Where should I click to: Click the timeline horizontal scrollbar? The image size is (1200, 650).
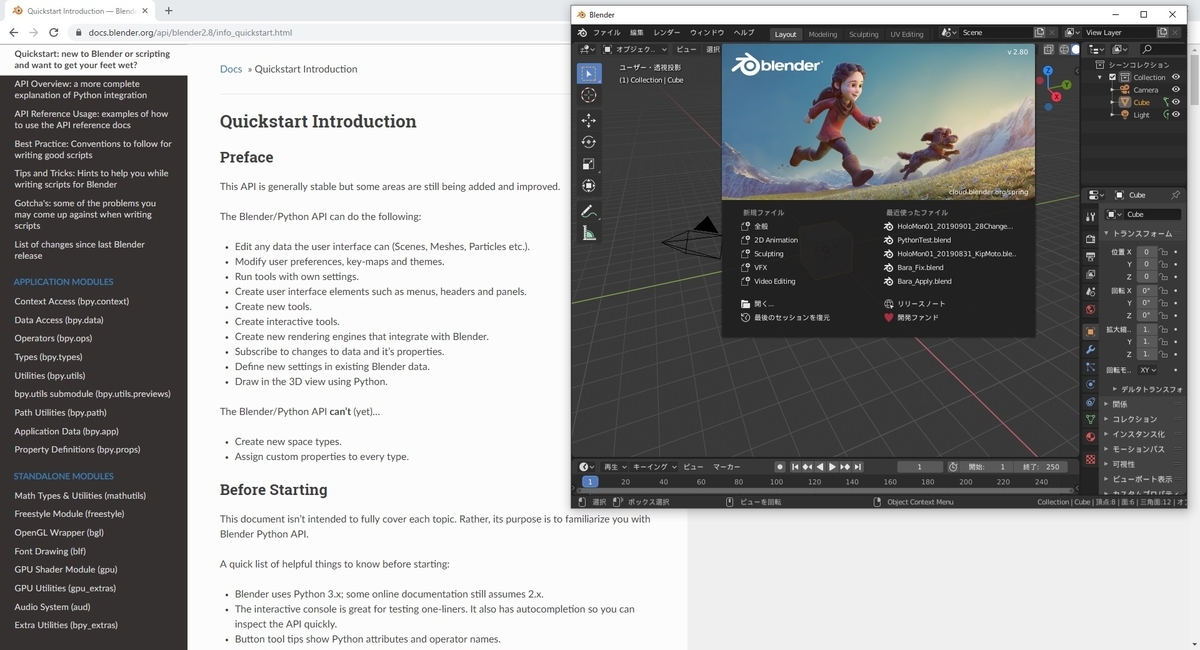click(x=826, y=491)
